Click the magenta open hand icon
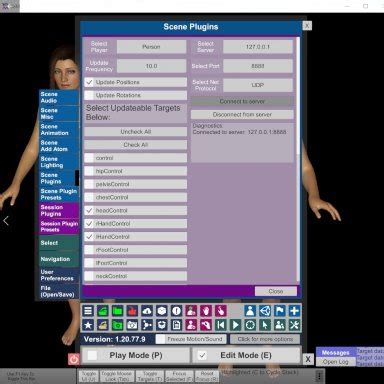 point(206,311)
